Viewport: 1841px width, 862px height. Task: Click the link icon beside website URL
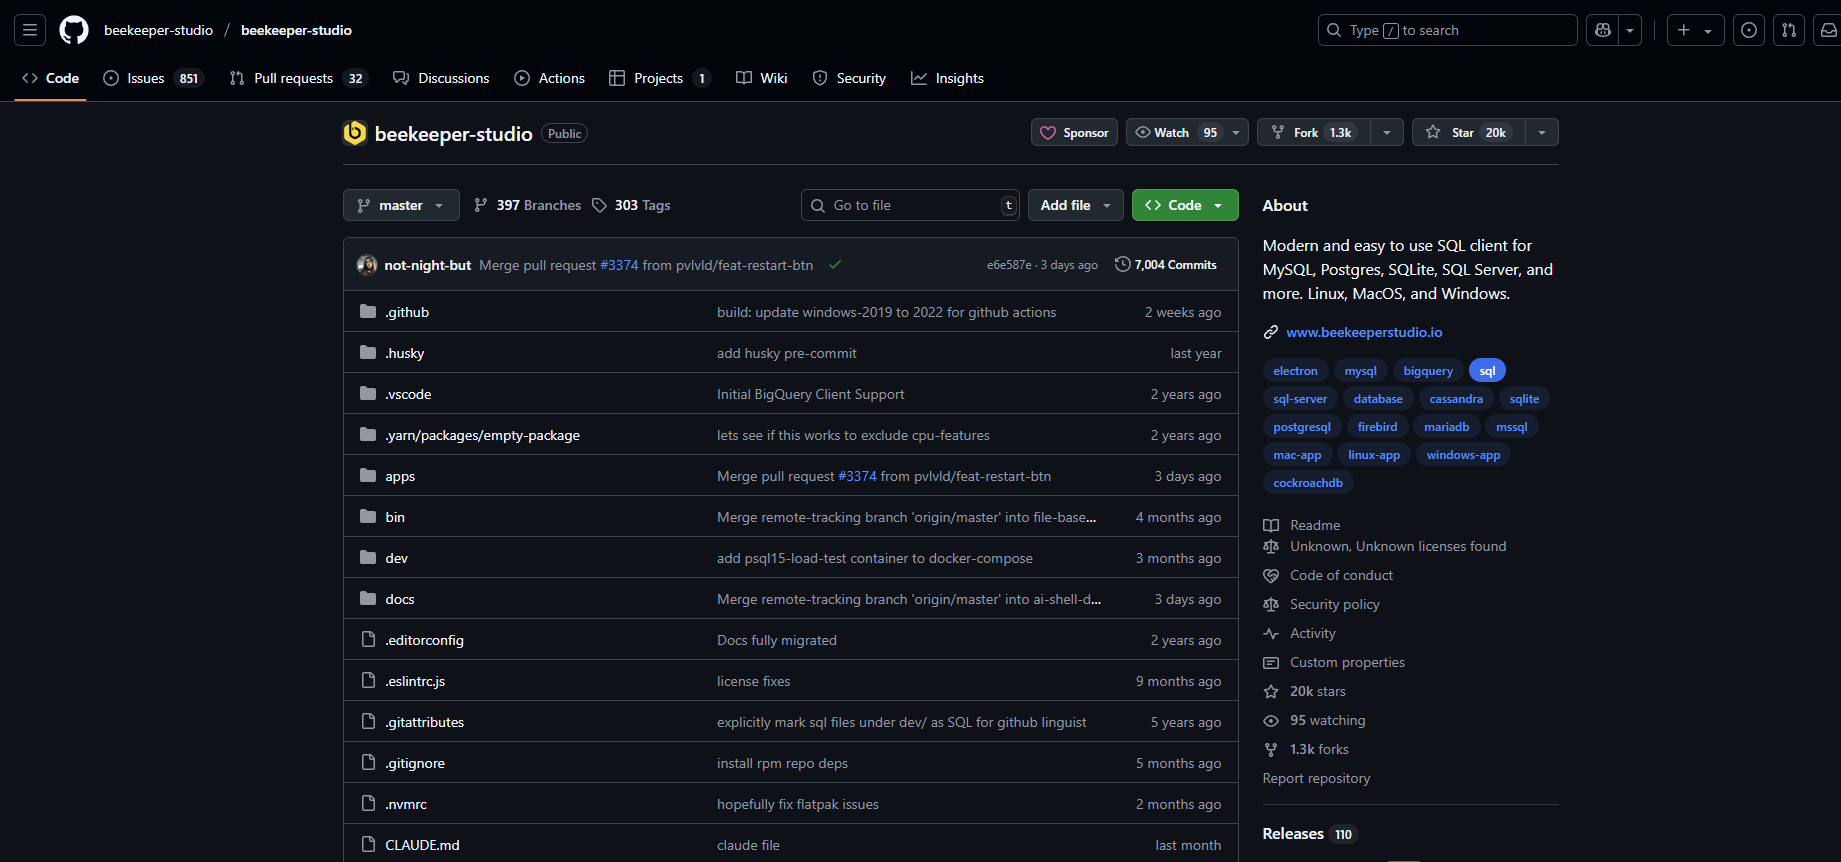click(1271, 332)
